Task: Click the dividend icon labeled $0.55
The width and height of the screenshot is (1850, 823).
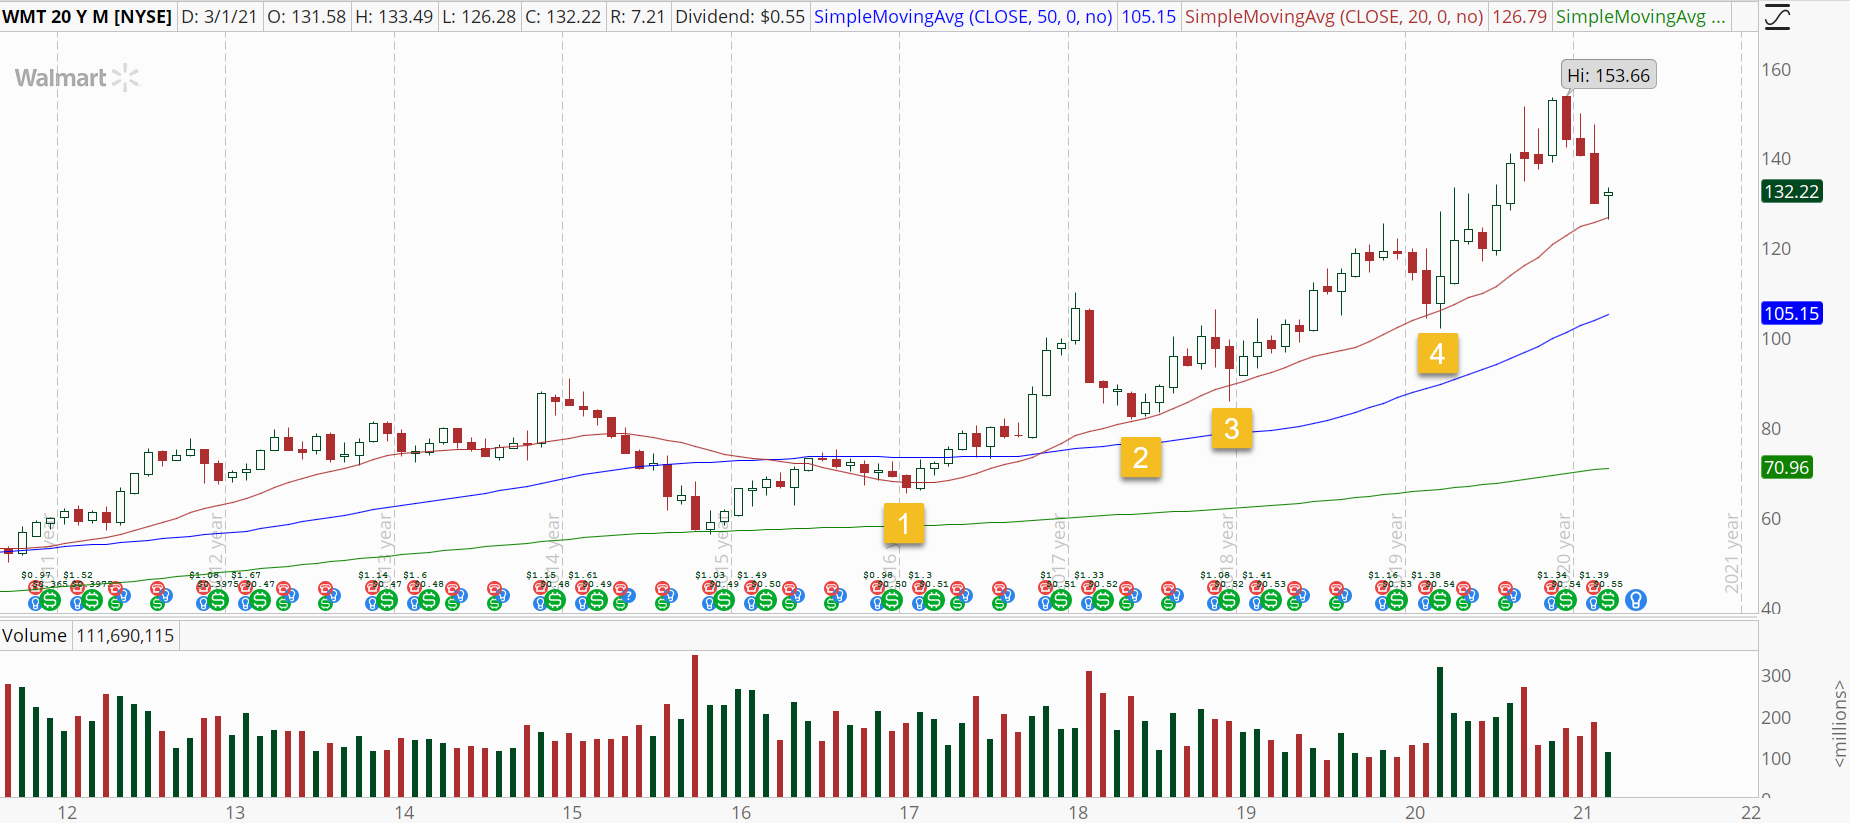Action: coord(1607,600)
